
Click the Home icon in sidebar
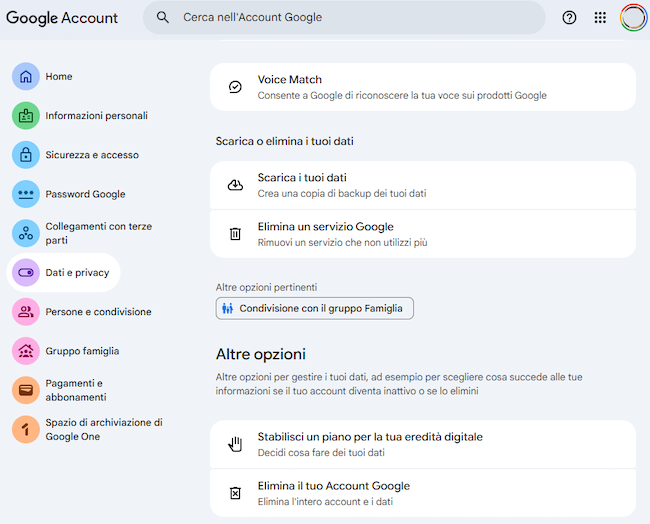[25, 76]
